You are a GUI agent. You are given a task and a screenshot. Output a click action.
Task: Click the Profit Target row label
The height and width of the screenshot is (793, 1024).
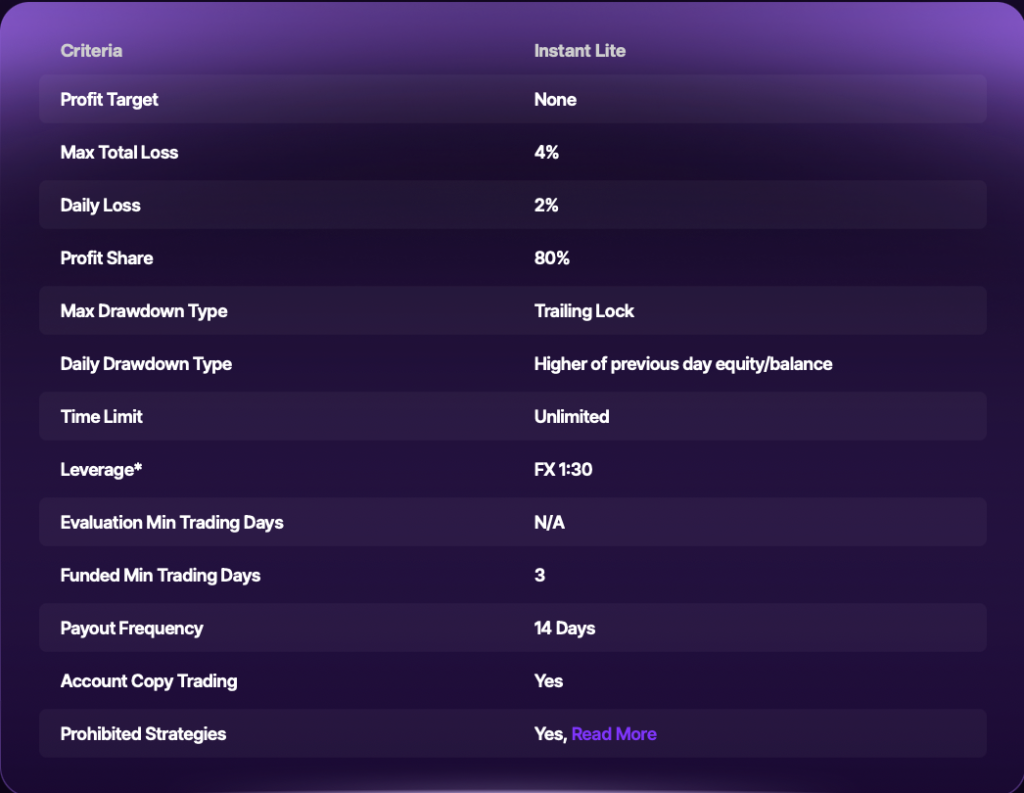coord(109,100)
